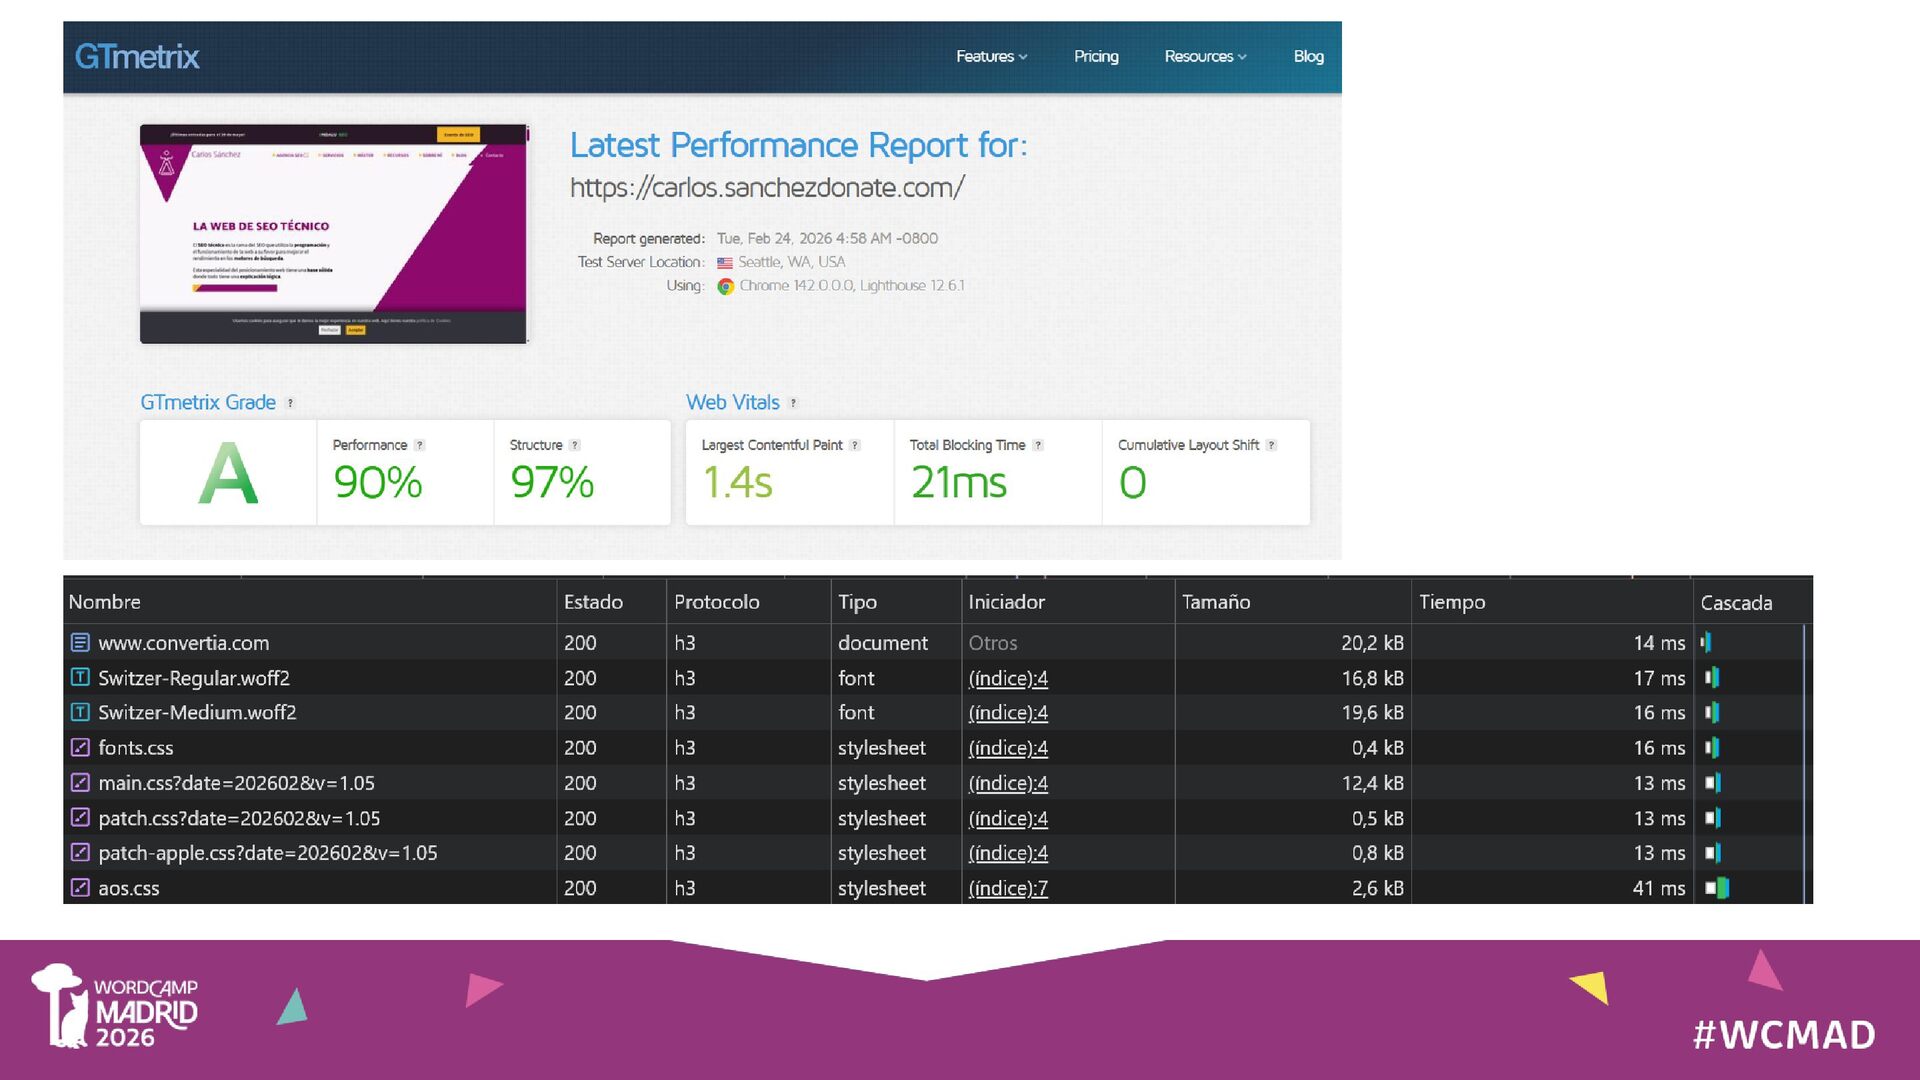The height and width of the screenshot is (1080, 1920).
Task: Select the main.css?date=202602&v=1.05 request row
Action: [x=236, y=783]
